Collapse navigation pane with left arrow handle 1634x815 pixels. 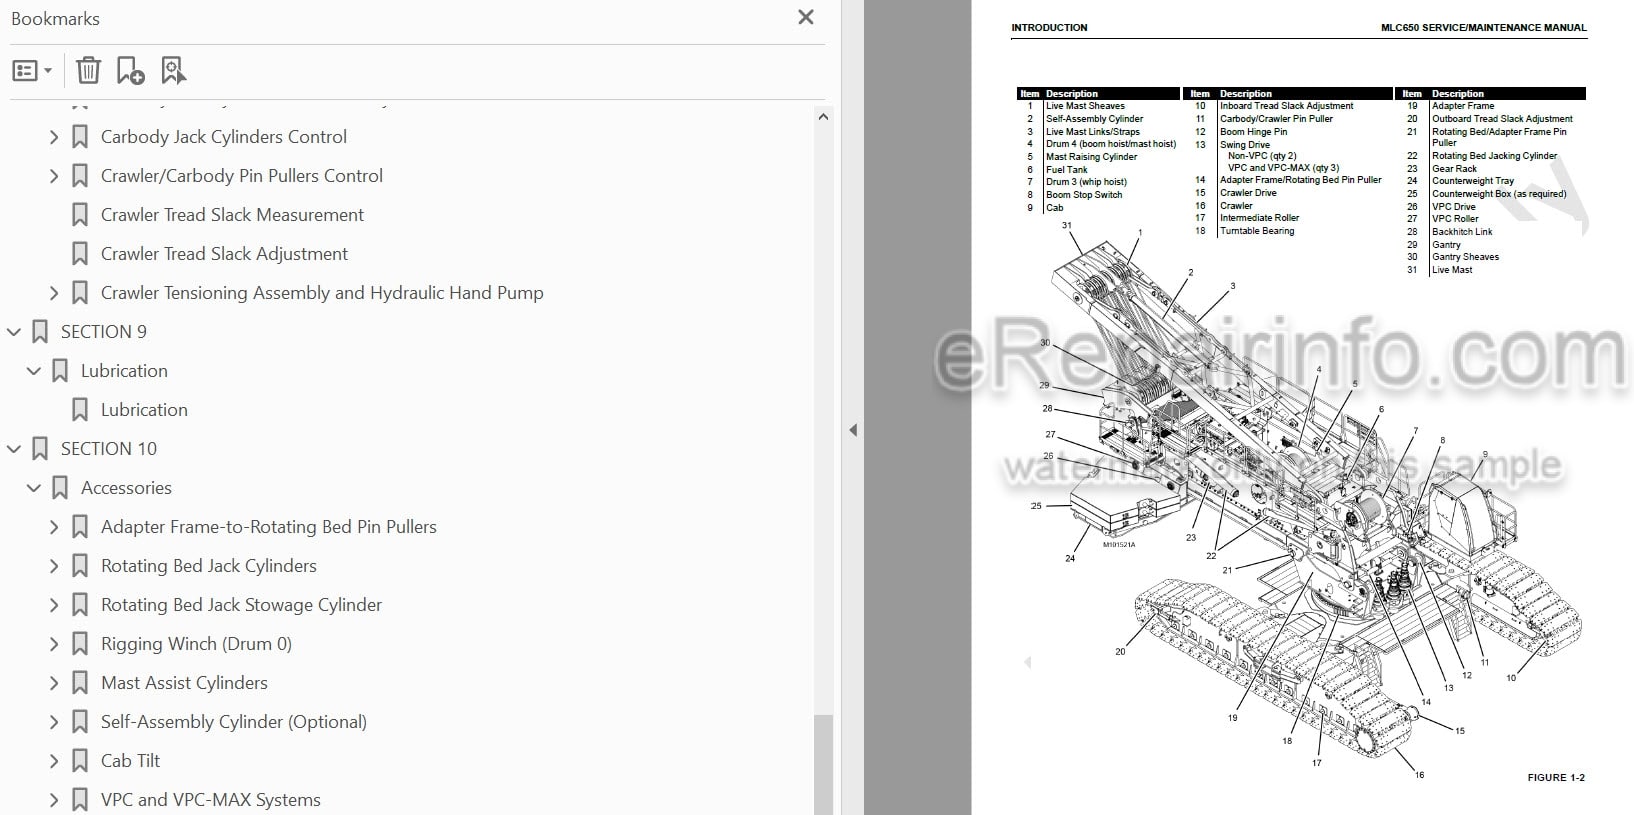(x=852, y=430)
